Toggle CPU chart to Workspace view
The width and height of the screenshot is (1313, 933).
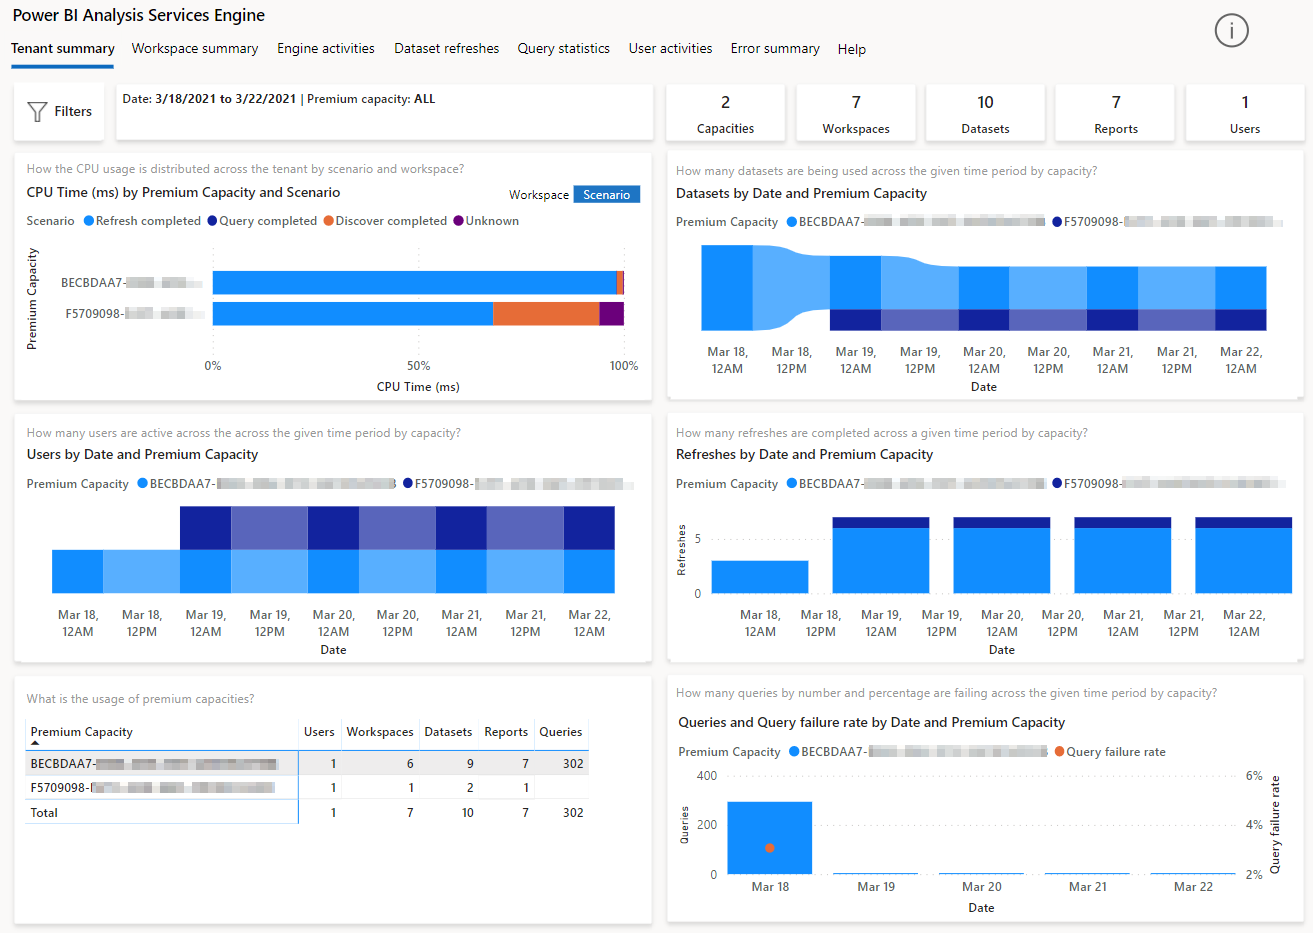coord(539,195)
